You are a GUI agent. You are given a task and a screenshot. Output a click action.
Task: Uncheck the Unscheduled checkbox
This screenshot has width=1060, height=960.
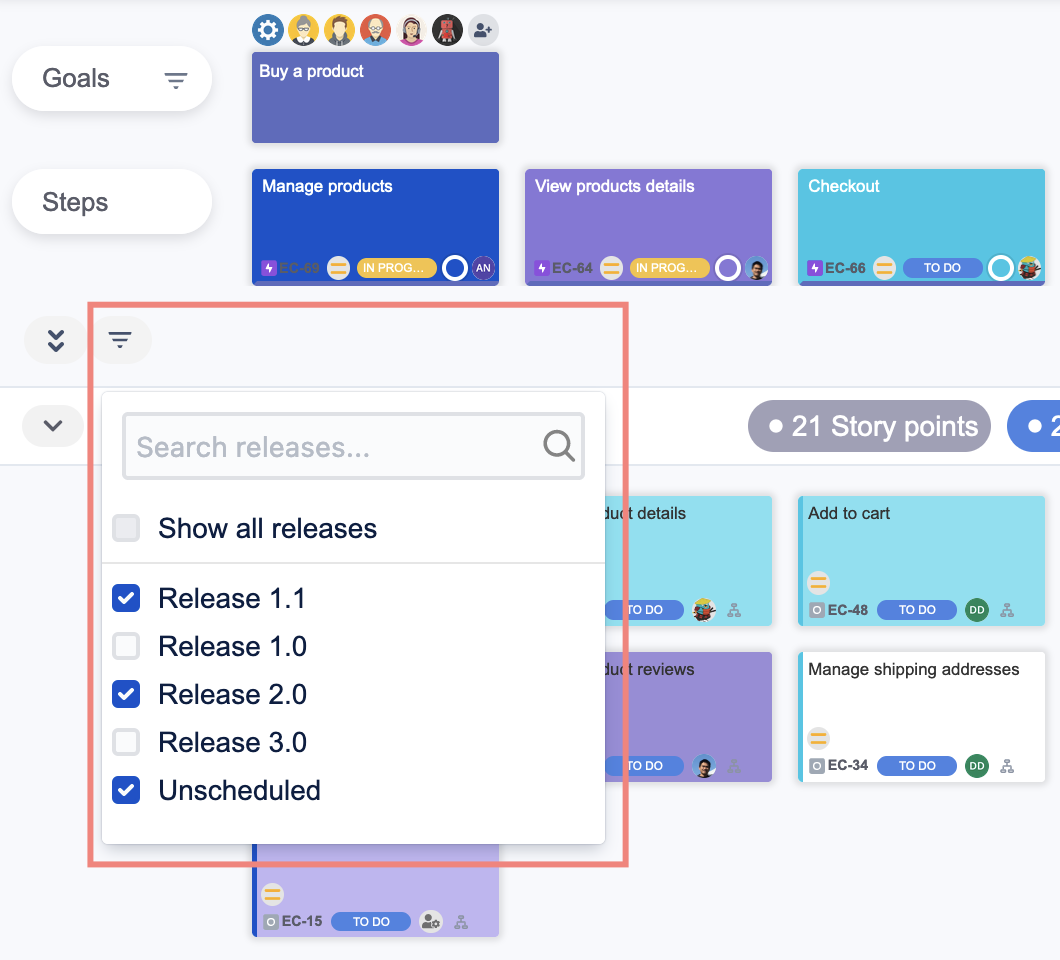[126, 790]
